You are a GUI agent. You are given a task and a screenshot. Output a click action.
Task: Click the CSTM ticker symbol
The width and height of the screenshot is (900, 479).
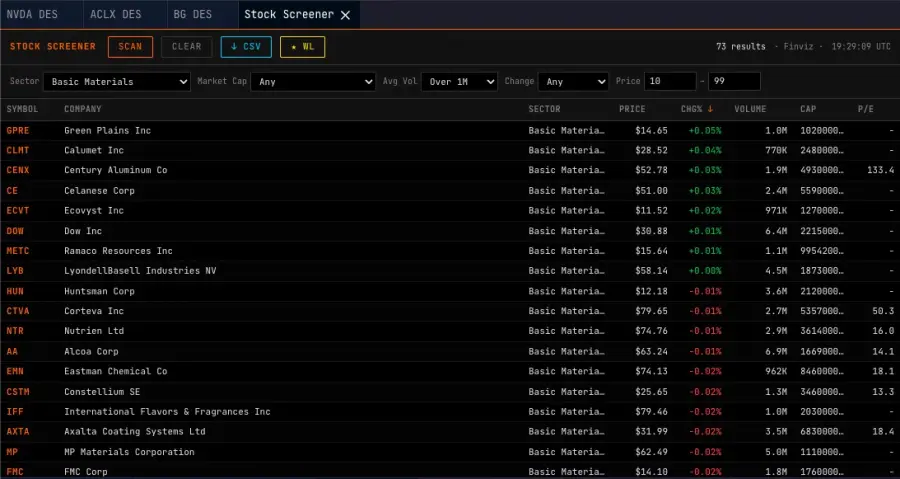coord(18,392)
